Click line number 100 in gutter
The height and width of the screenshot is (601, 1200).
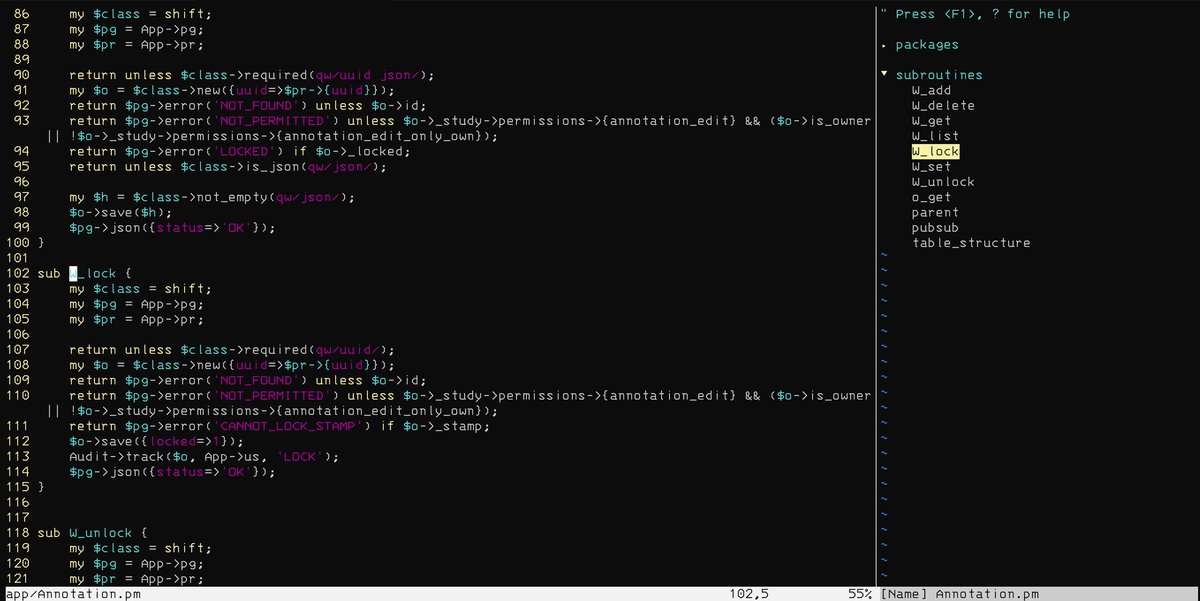click(x=17, y=243)
